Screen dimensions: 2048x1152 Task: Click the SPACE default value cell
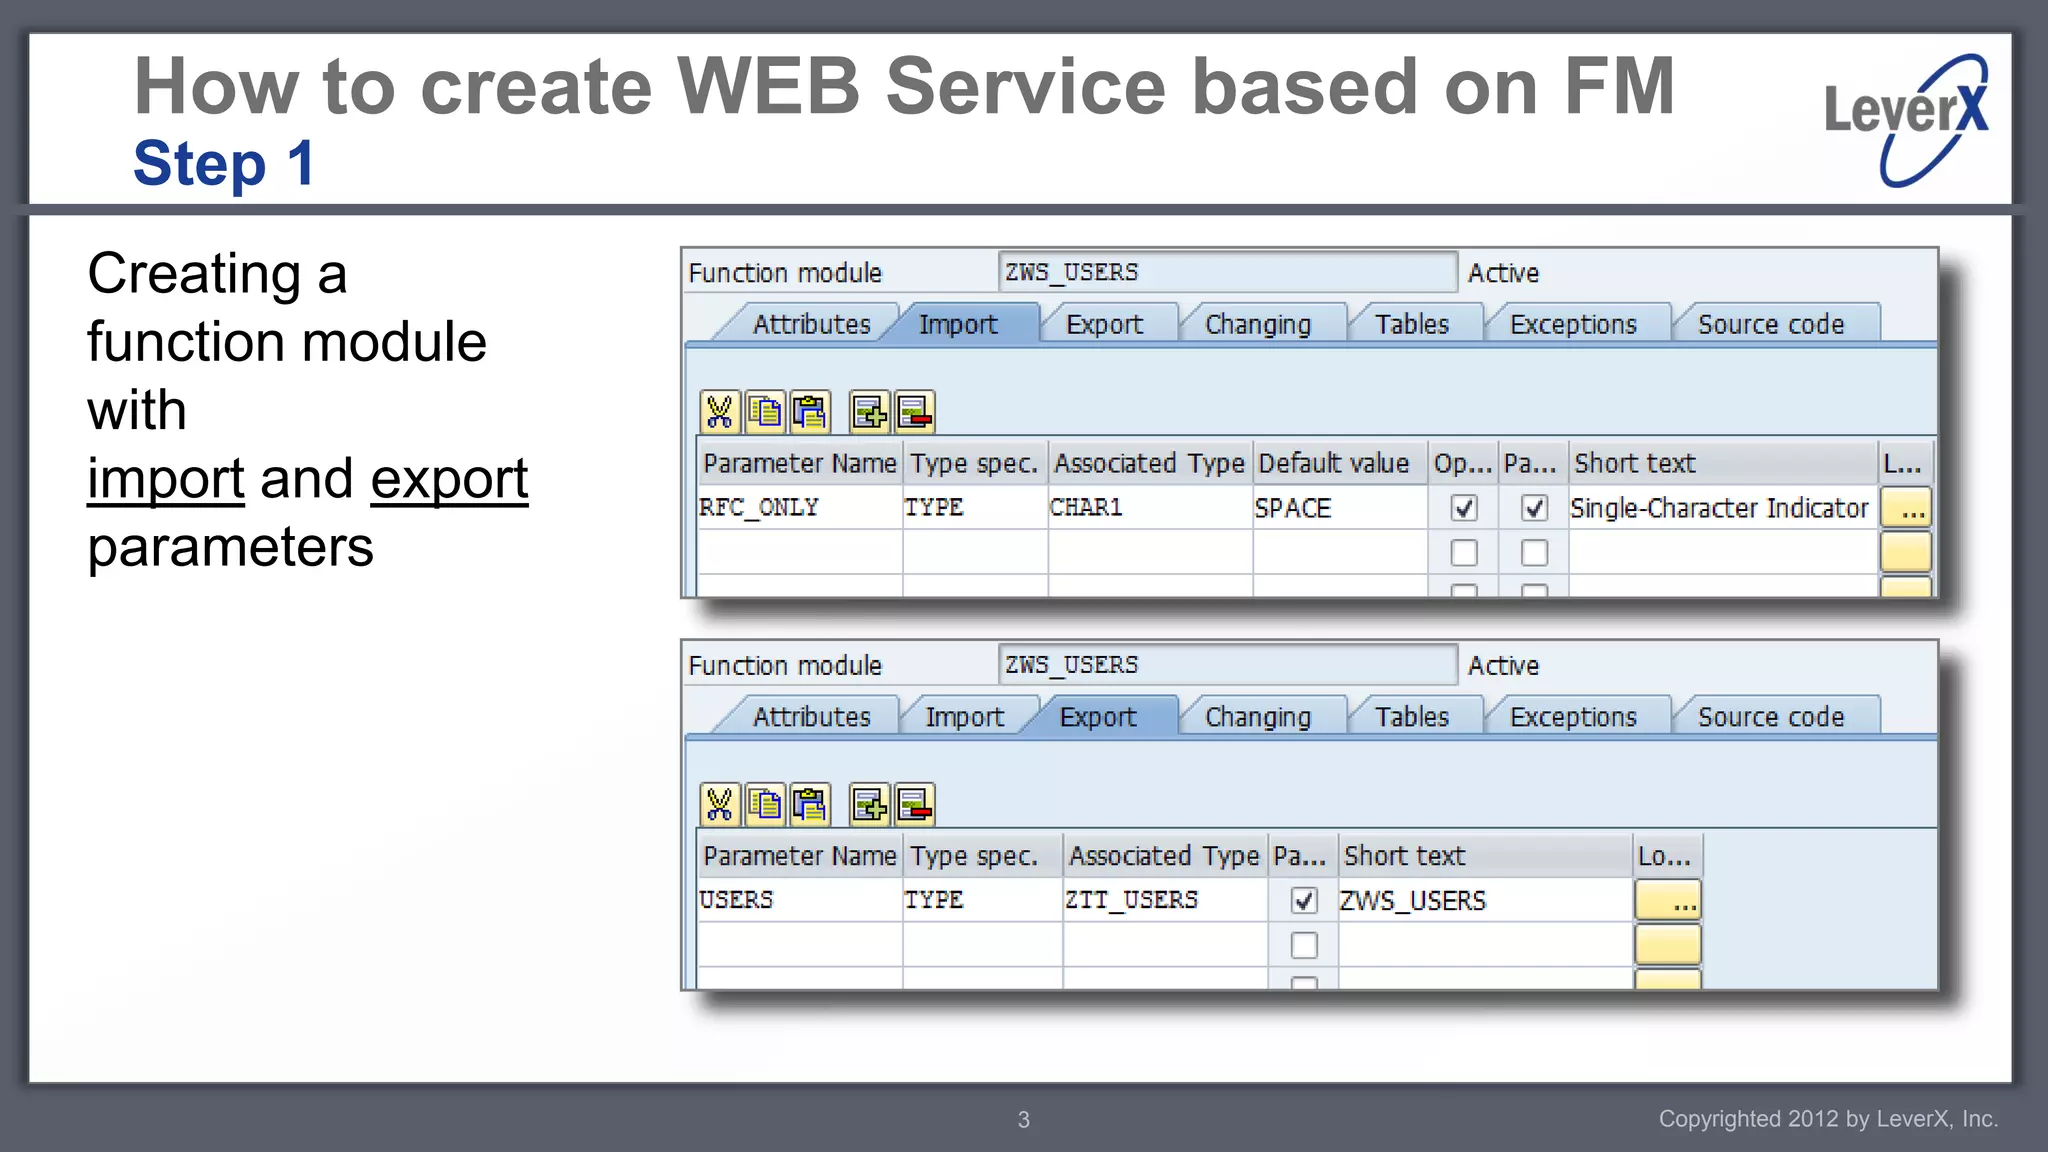1340,508
